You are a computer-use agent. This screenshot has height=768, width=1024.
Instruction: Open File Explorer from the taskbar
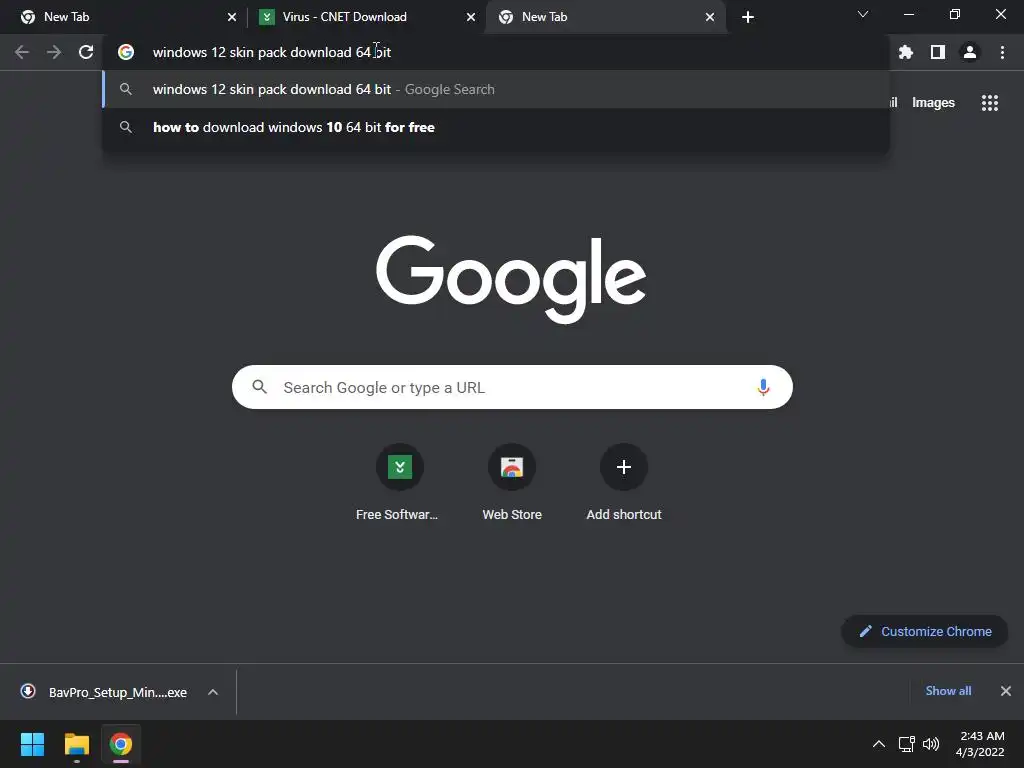(76, 744)
